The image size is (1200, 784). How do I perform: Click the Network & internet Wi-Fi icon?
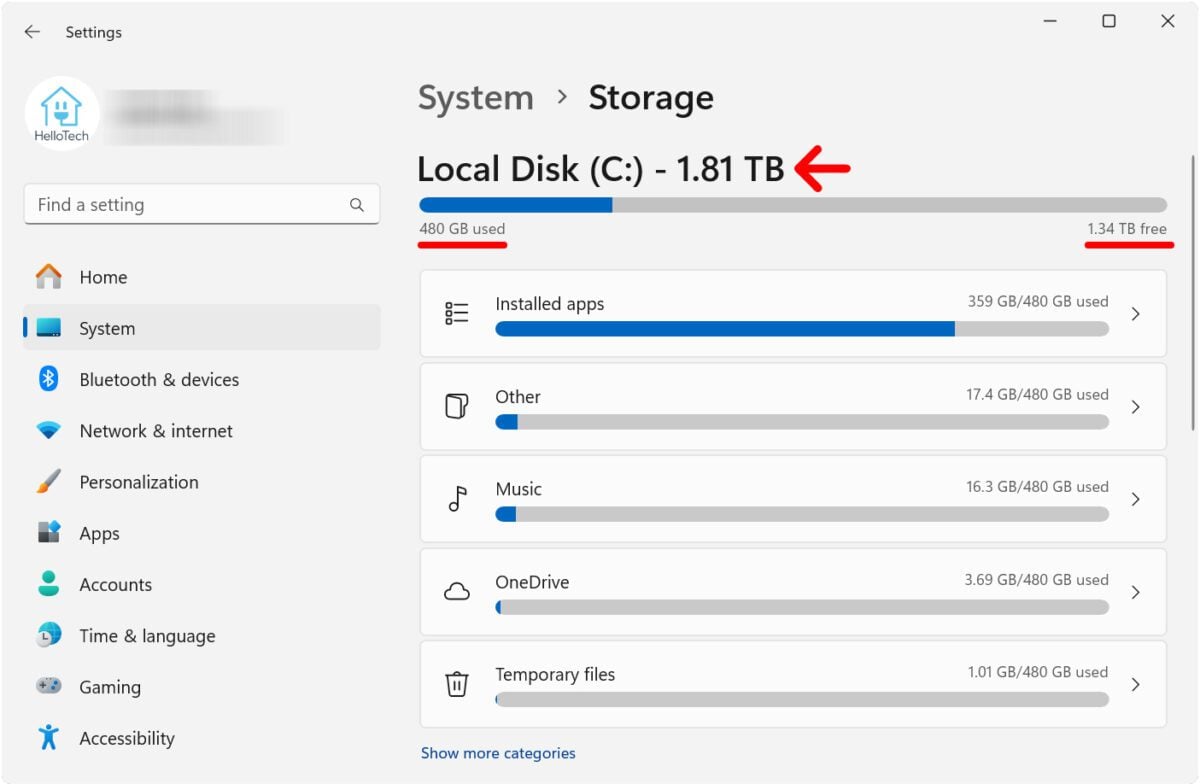click(x=48, y=430)
